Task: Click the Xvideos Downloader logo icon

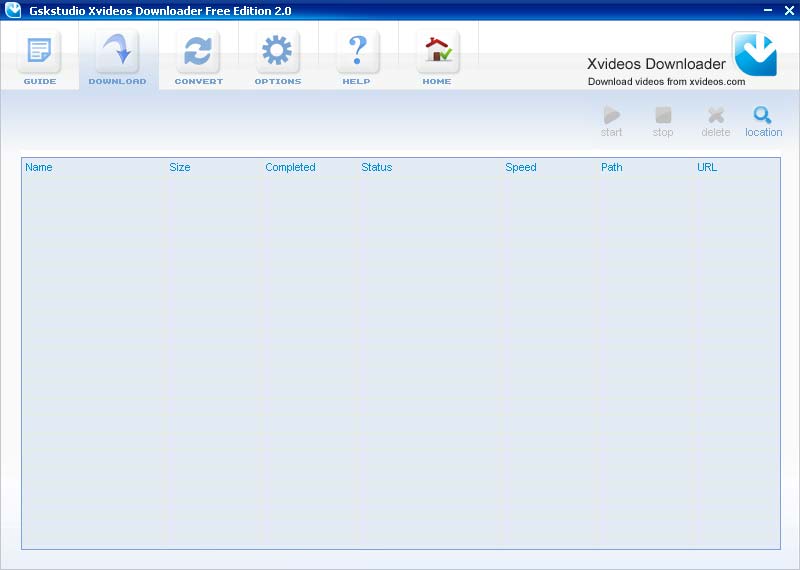Action: click(755, 54)
